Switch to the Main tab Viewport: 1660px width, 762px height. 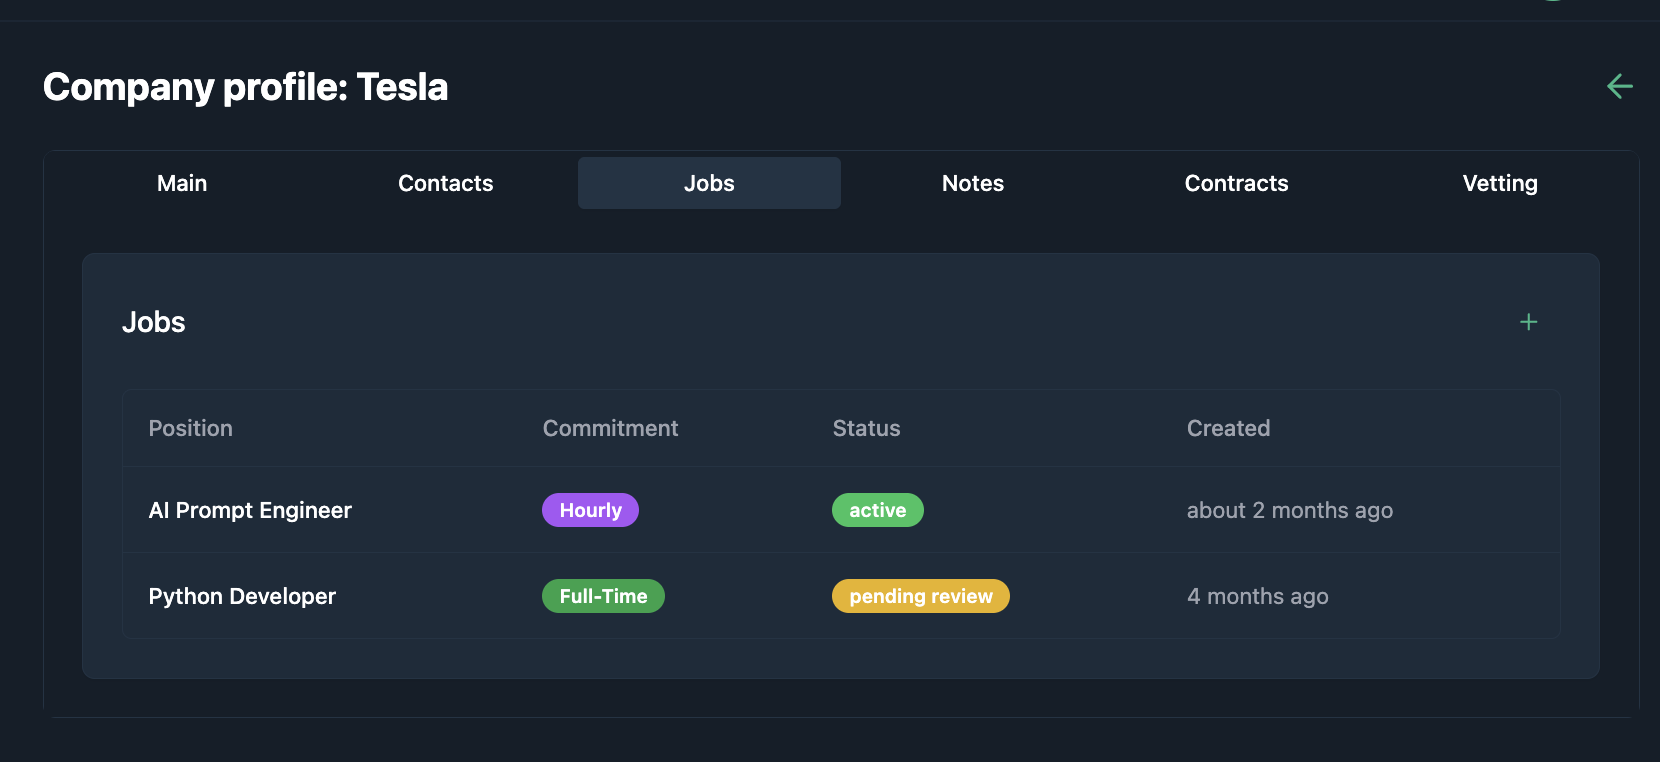point(182,183)
